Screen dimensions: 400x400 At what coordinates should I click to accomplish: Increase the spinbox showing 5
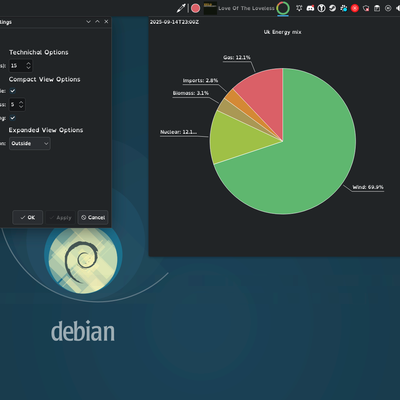(x=21, y=102)
